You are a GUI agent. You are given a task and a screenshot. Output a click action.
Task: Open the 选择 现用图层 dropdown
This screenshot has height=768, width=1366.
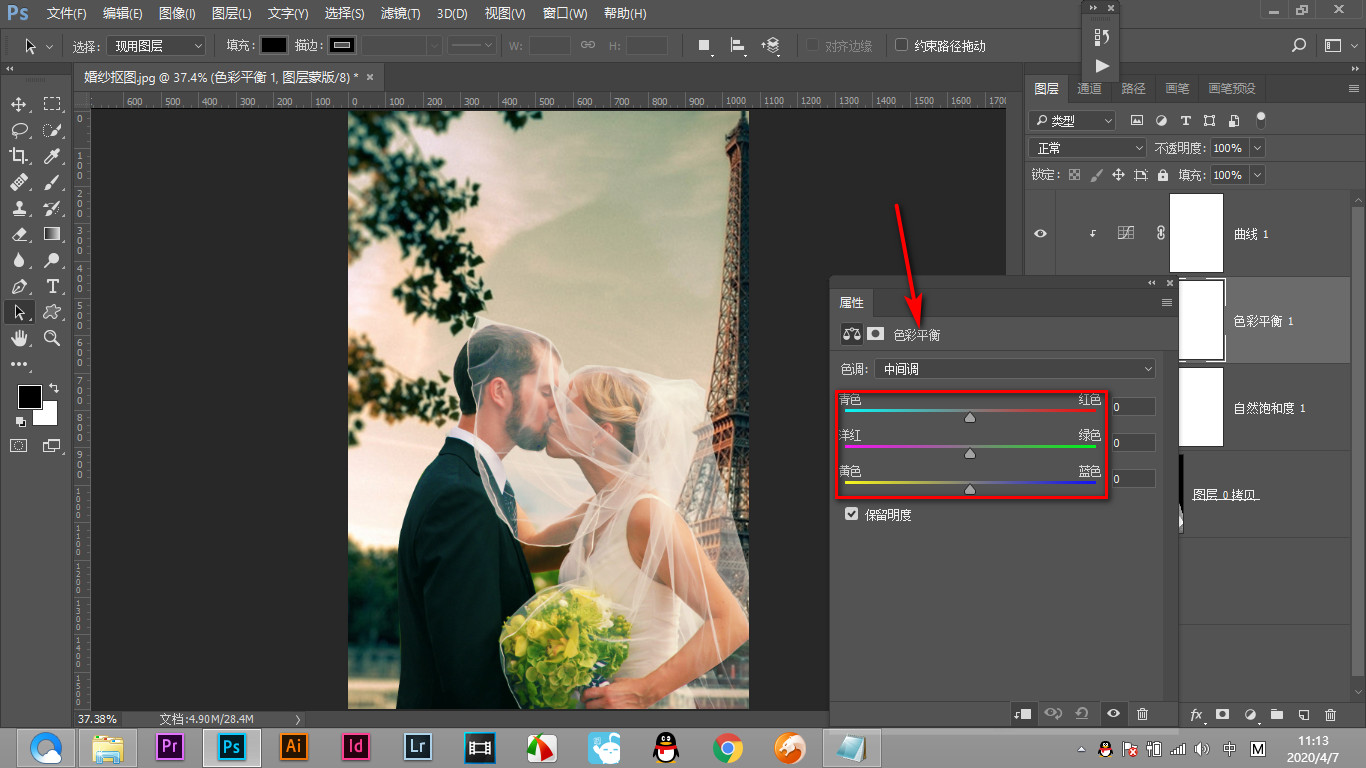coord(156,46)
